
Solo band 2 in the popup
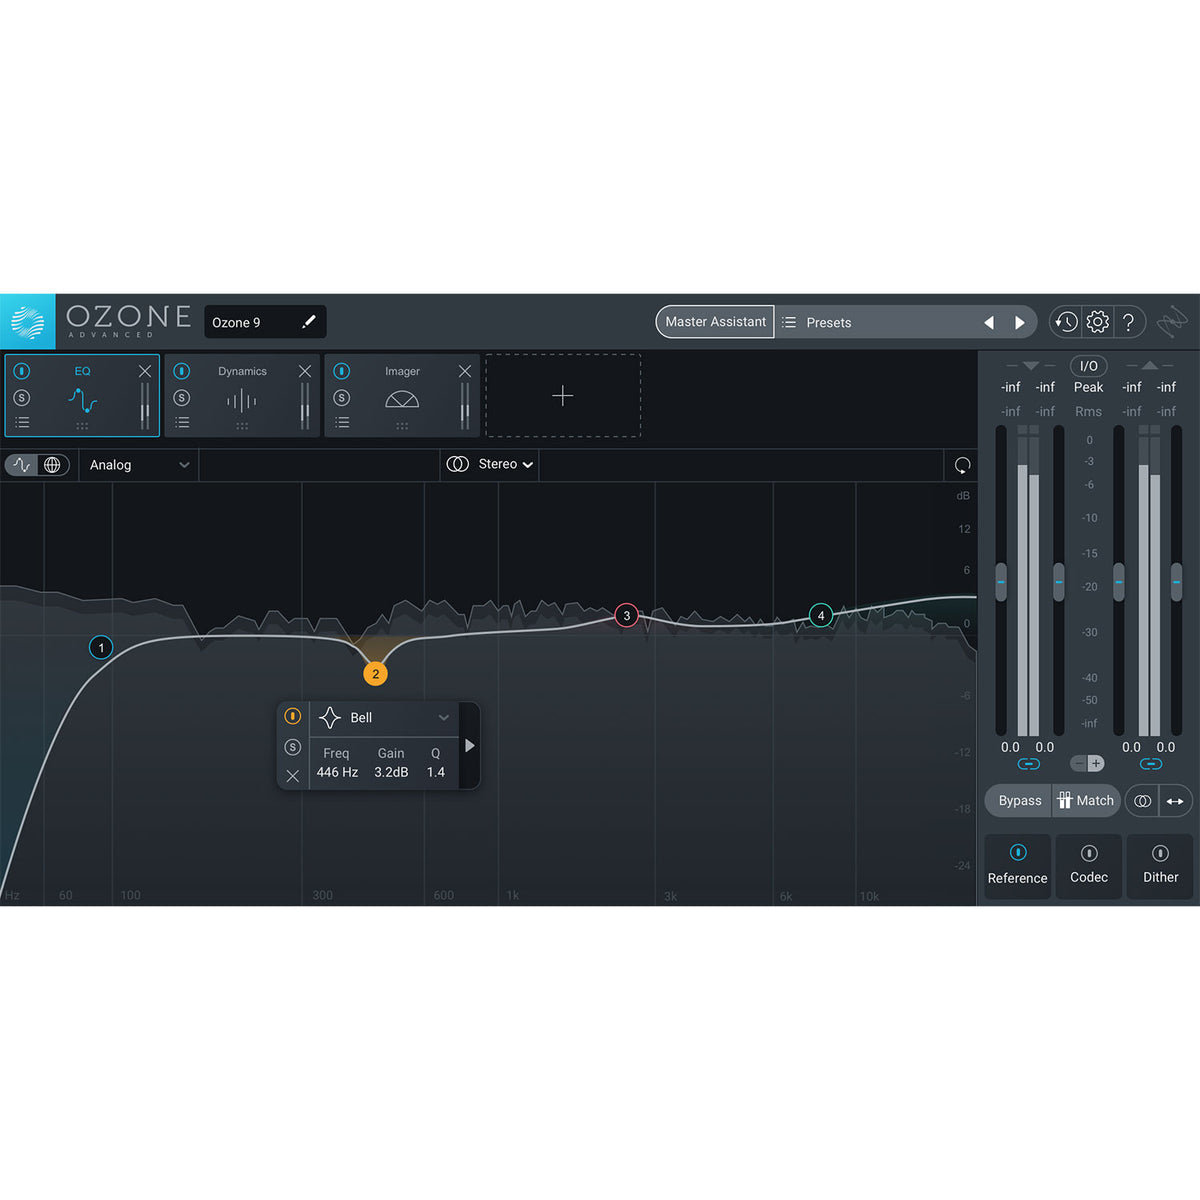coord(293,747)
